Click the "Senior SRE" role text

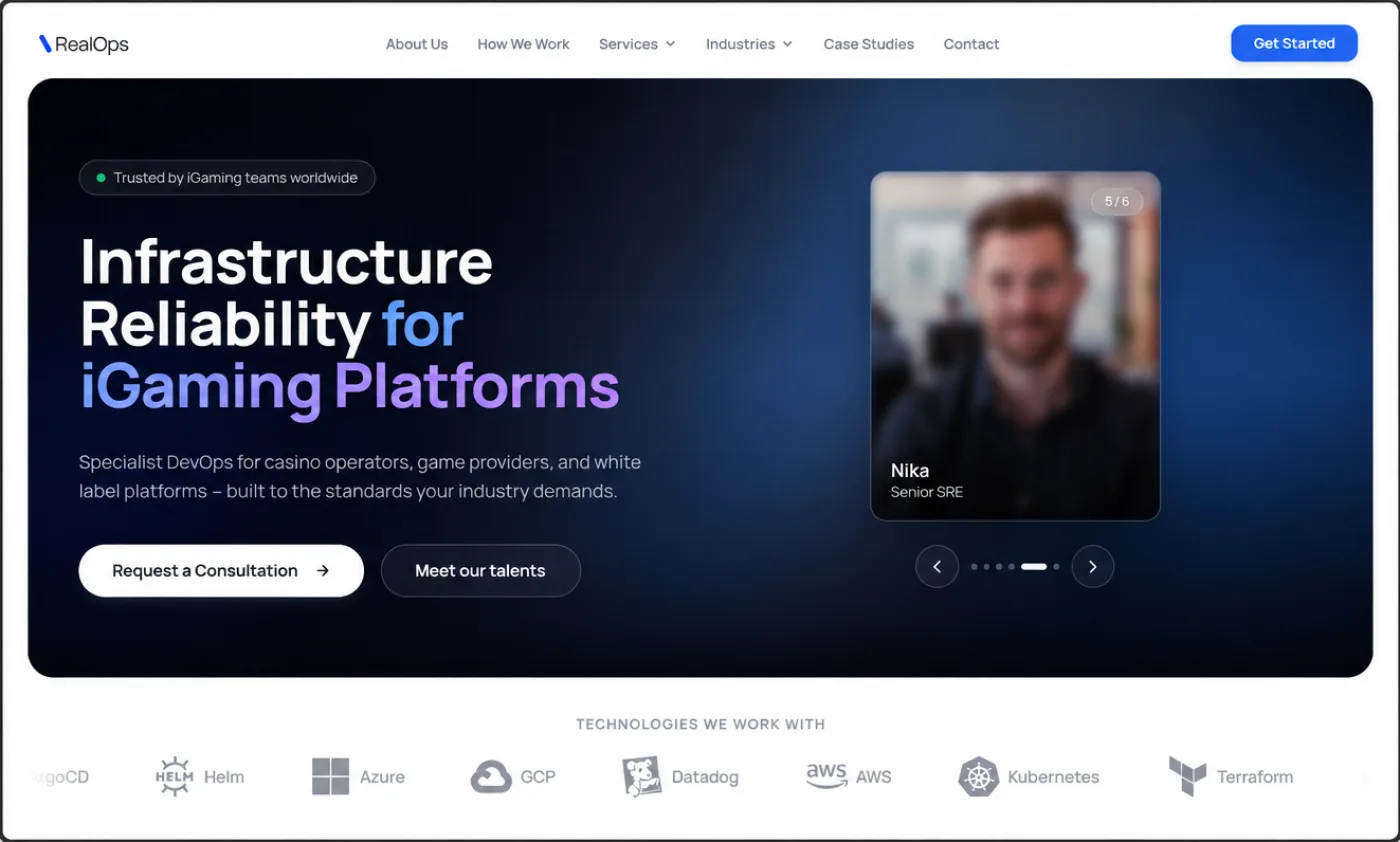[x=927, y=492]
